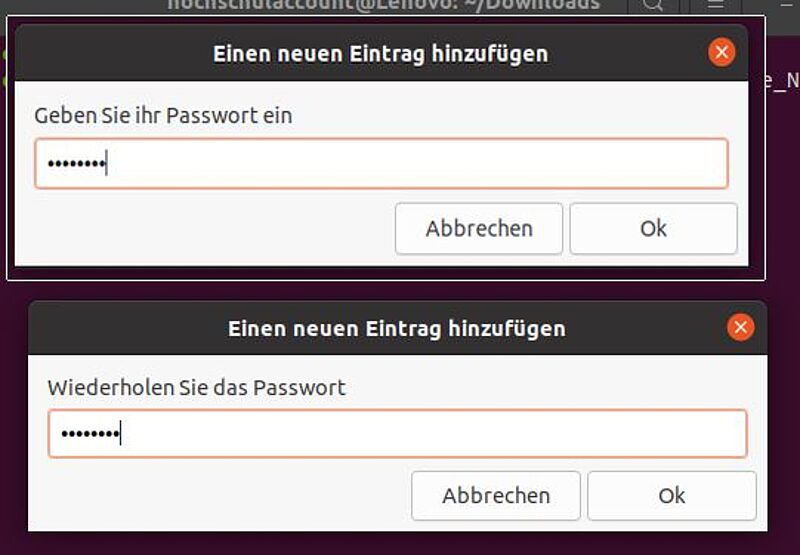
Task: Confirm with Ok in the repeat password dialog
Action: coord(671,496)
